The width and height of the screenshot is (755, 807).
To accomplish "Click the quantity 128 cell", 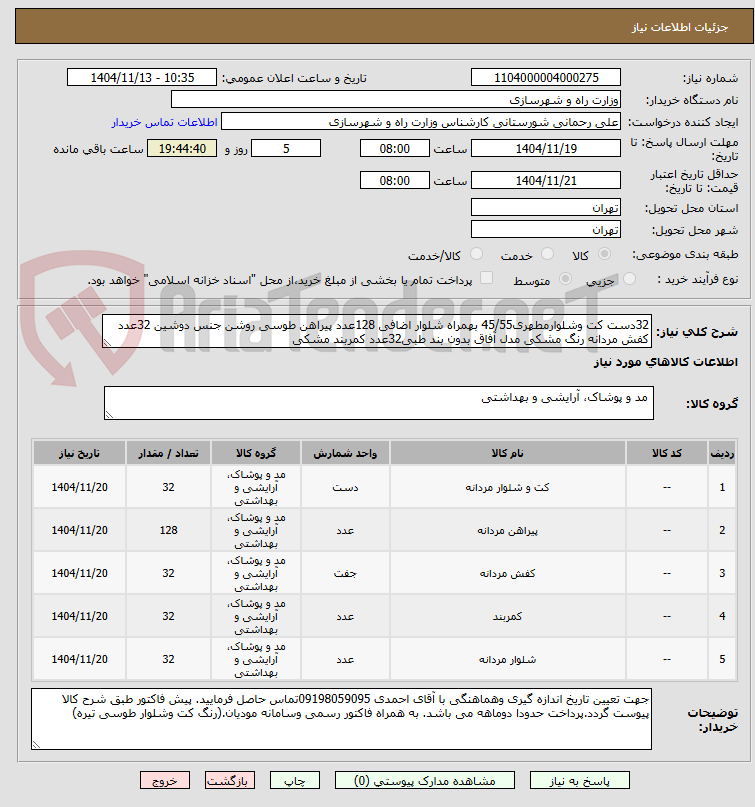I will [168, 530].
